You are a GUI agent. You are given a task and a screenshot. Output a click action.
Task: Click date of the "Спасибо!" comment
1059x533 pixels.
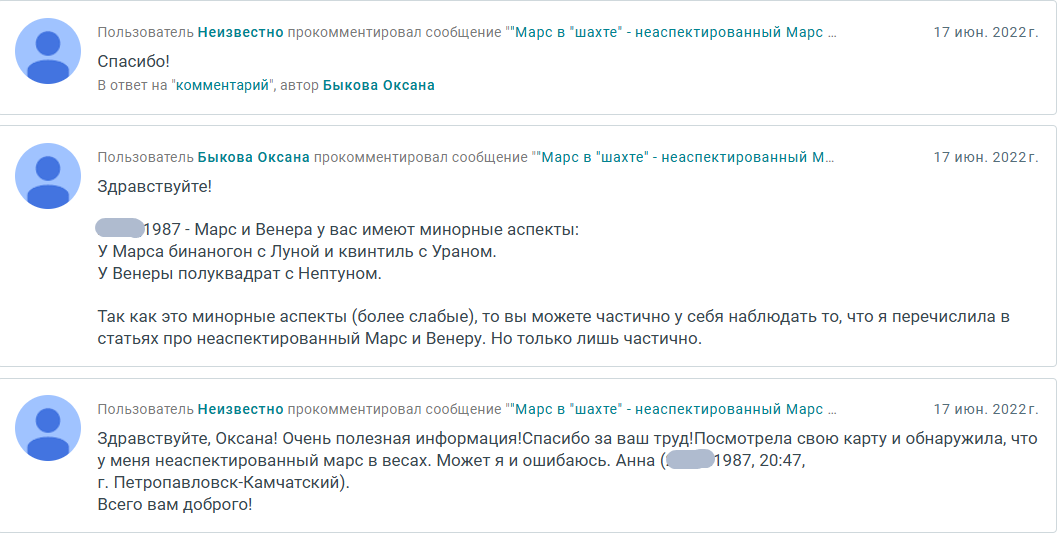[986, 32]
